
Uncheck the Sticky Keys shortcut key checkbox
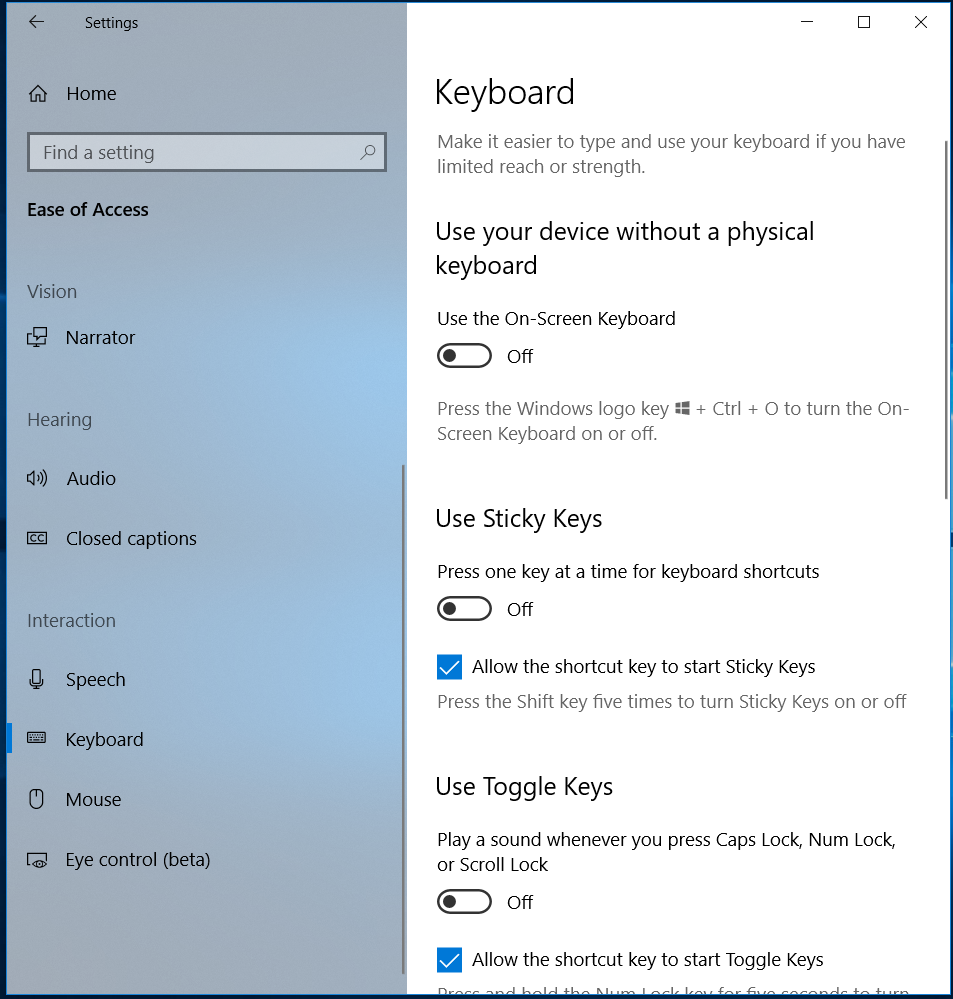click(450, 667)
